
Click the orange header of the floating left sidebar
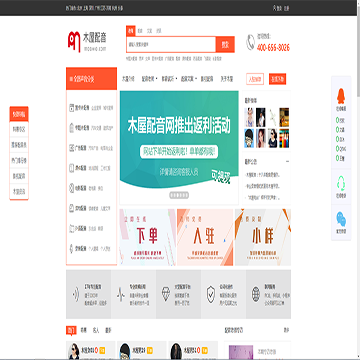(x=19, y=114)
